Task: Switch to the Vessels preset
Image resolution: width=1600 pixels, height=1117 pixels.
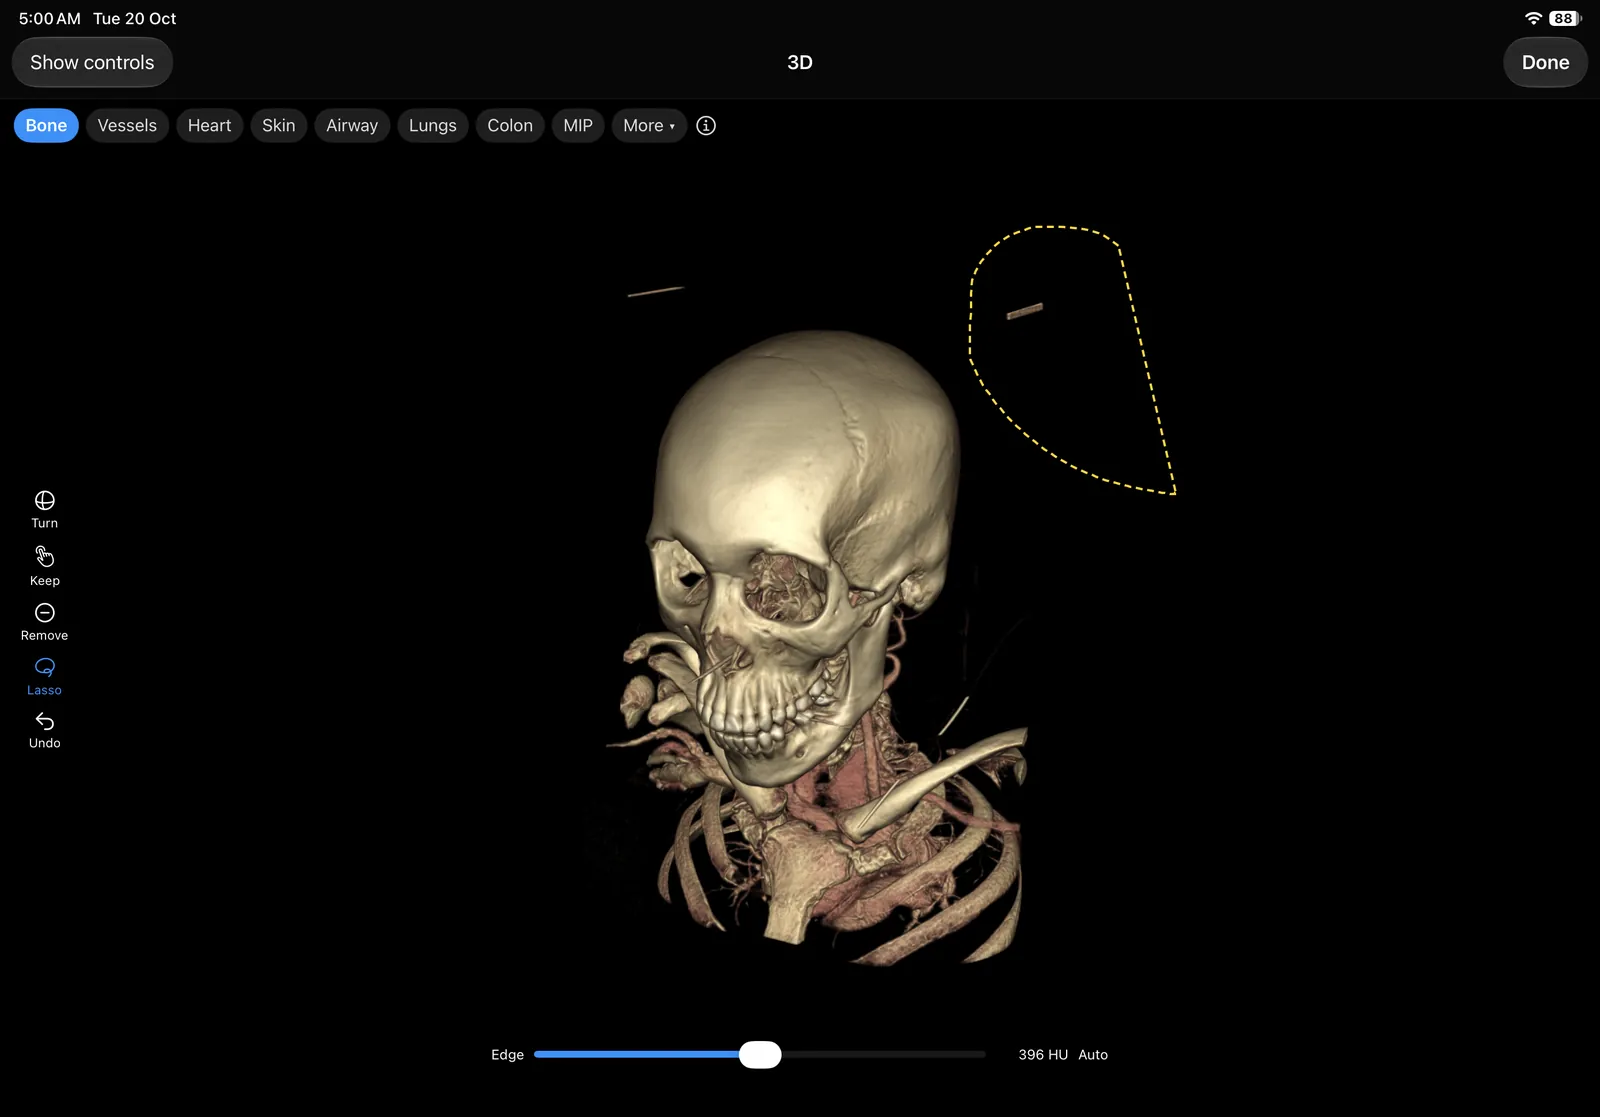Action: [x=127, y=125]
